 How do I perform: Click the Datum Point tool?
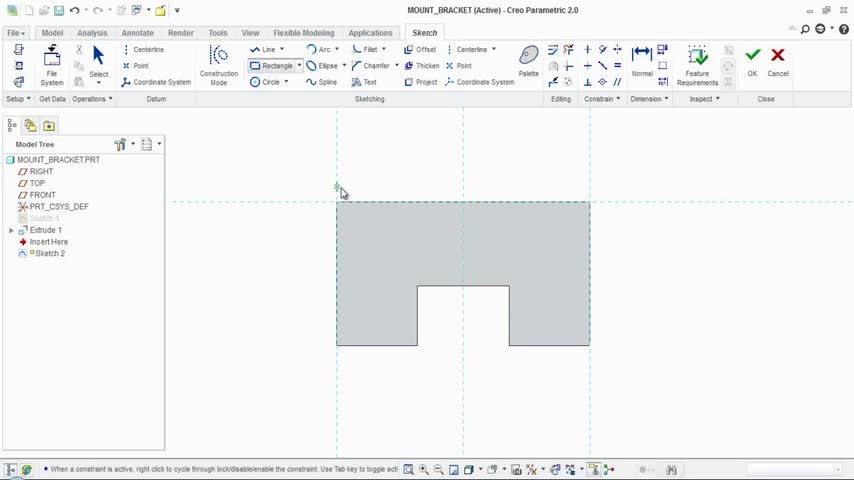coord(136,66)
